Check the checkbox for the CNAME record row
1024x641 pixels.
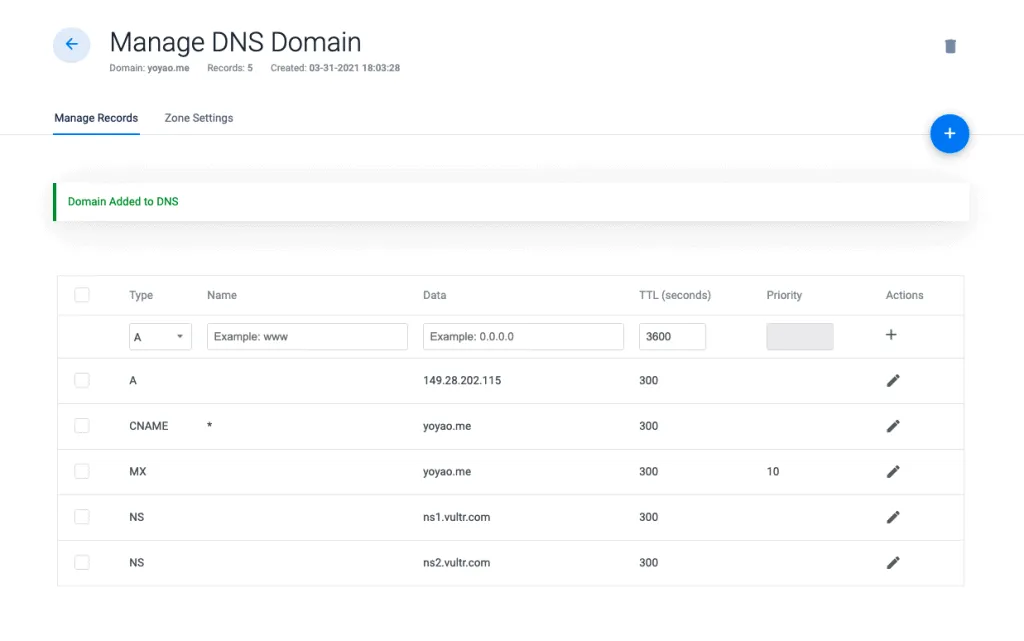(x=81, y=425)
